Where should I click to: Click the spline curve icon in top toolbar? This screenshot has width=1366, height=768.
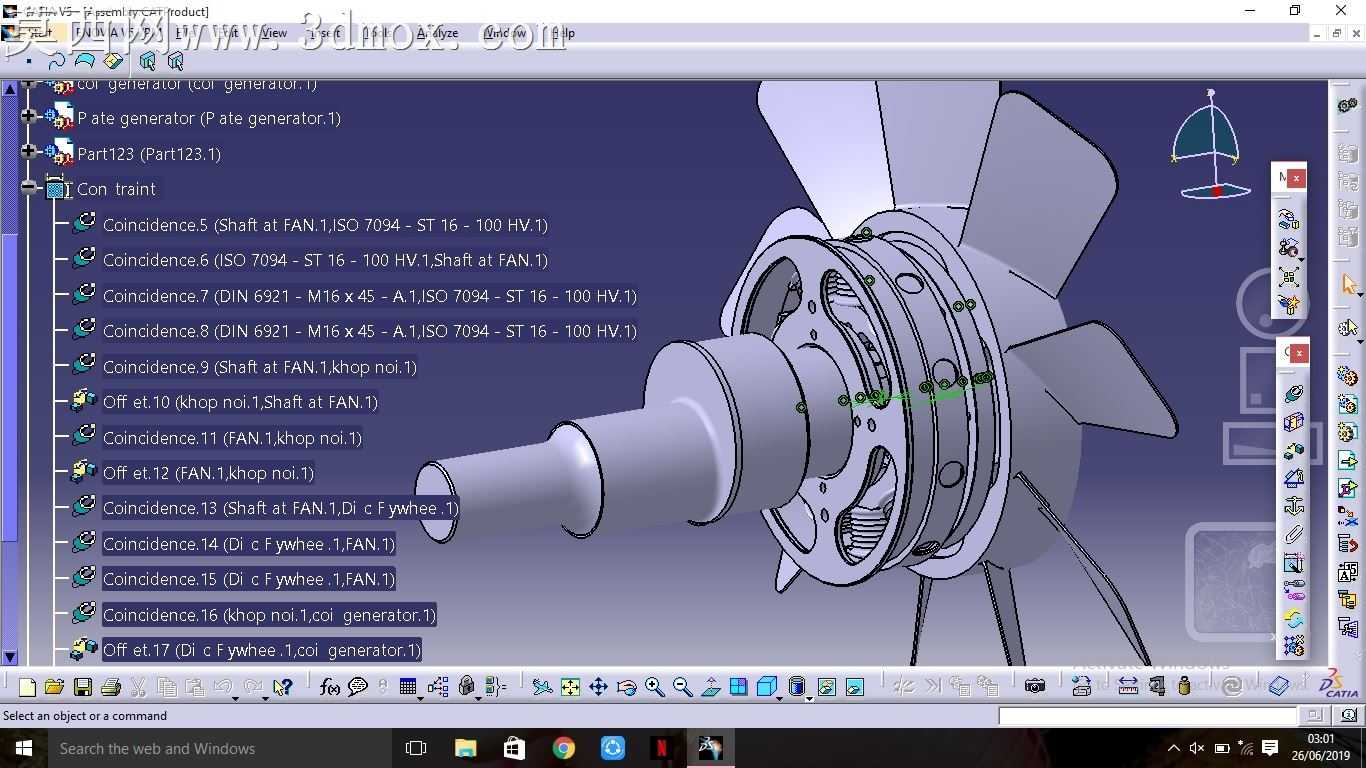pyautogui.click(x=57, y=62)
